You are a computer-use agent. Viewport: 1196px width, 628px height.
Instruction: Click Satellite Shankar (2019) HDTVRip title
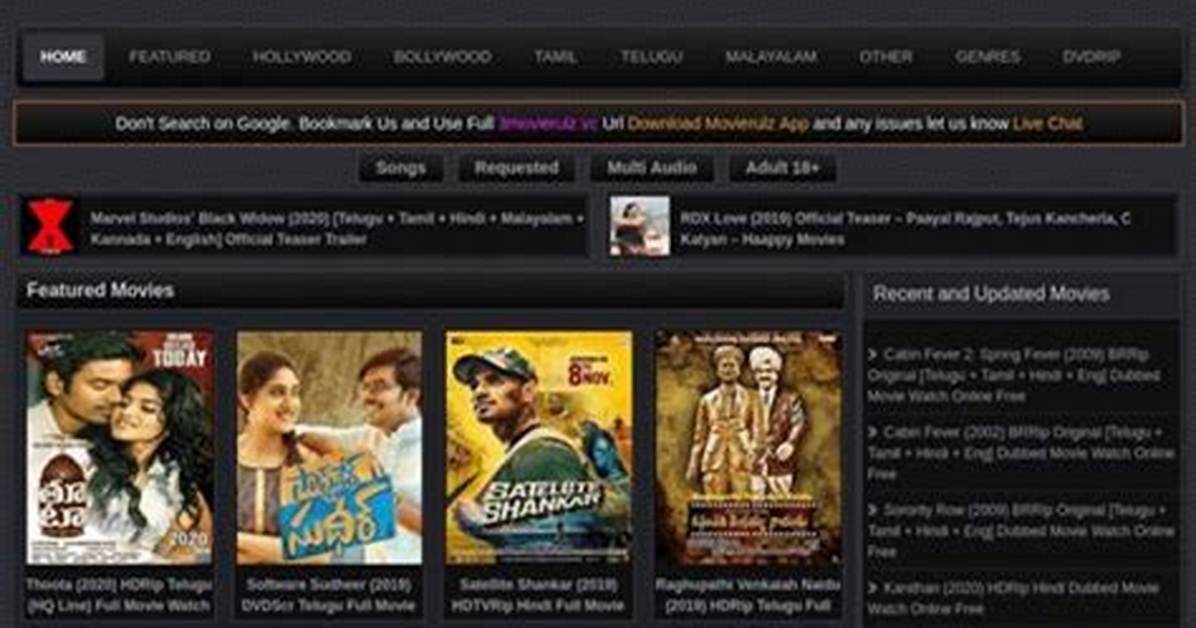point(539,595)
